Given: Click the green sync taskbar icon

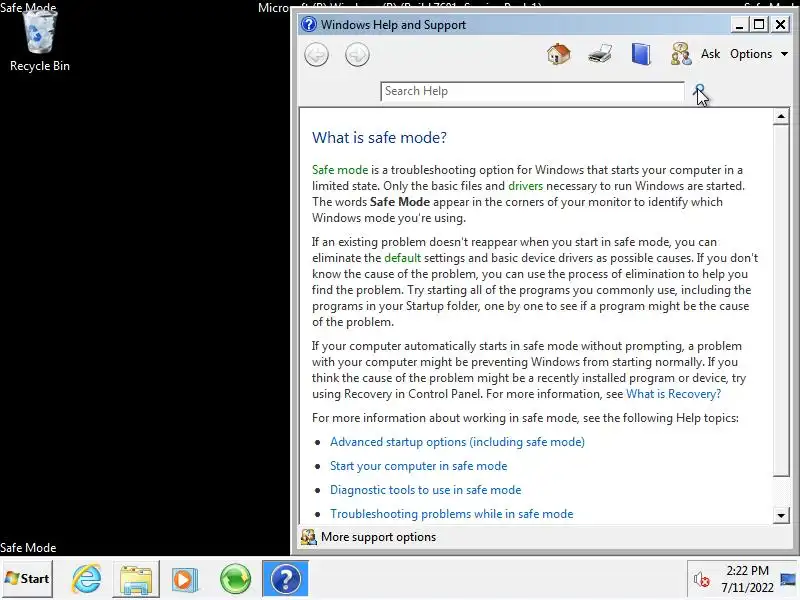Looking at the screenshot, I should pyautogui.click(x=235, y=579).
